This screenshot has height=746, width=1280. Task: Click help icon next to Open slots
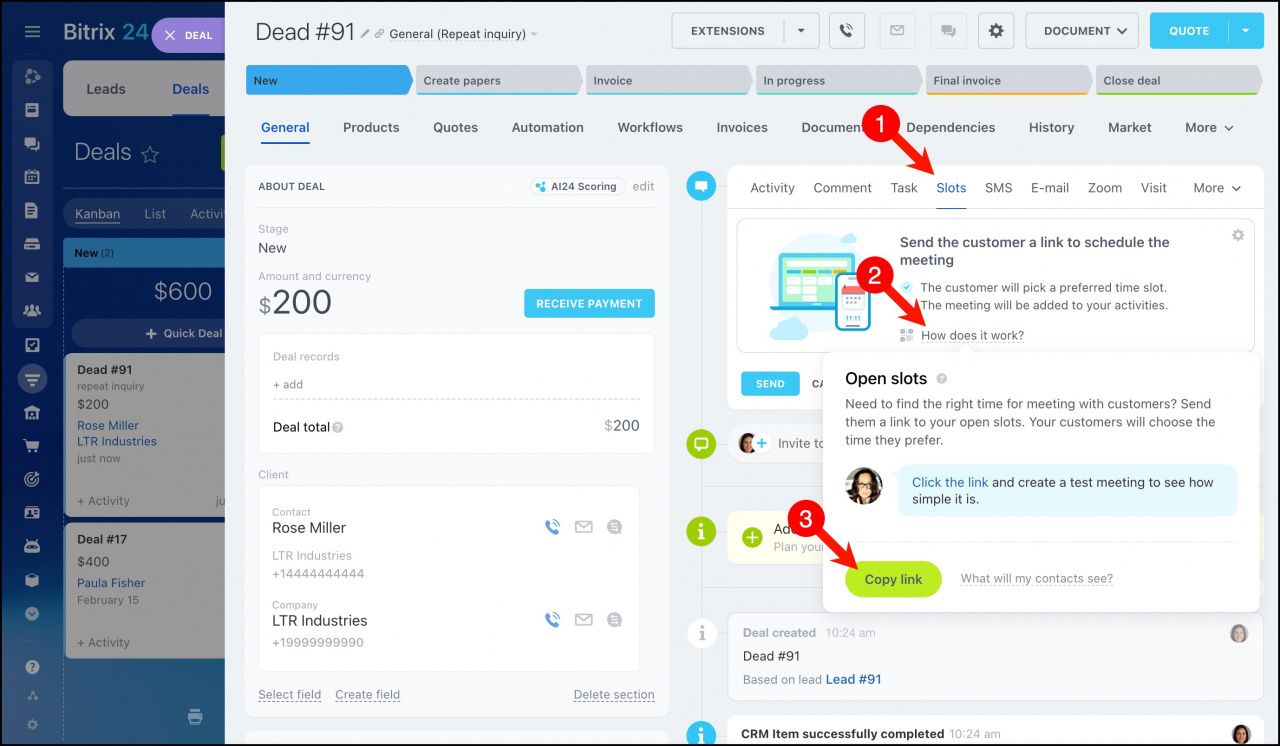tap(942, 379)
